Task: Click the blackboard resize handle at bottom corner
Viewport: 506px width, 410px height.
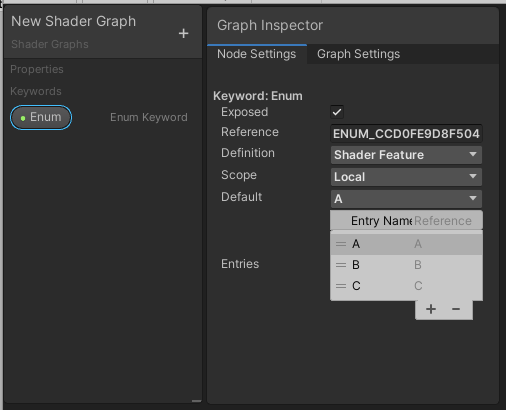Action: pos(197,401)
